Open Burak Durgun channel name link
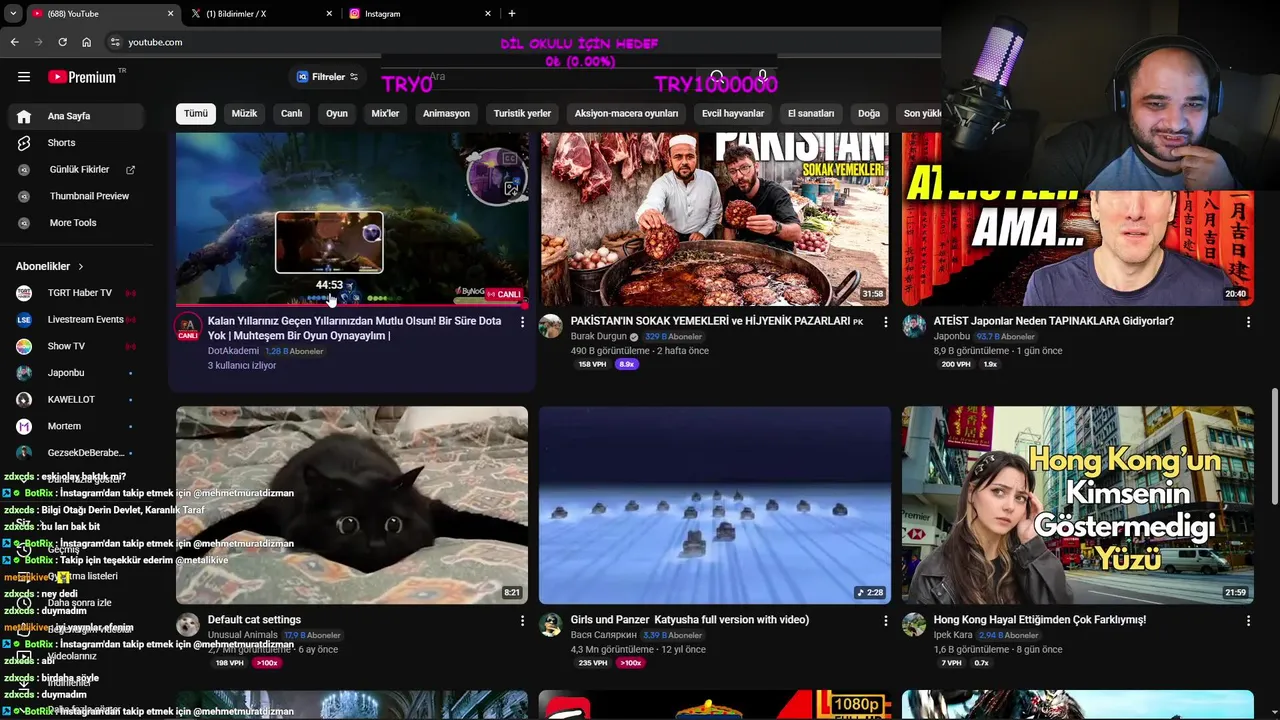Viewport: 1280px width, 720px height. (598, 337)
